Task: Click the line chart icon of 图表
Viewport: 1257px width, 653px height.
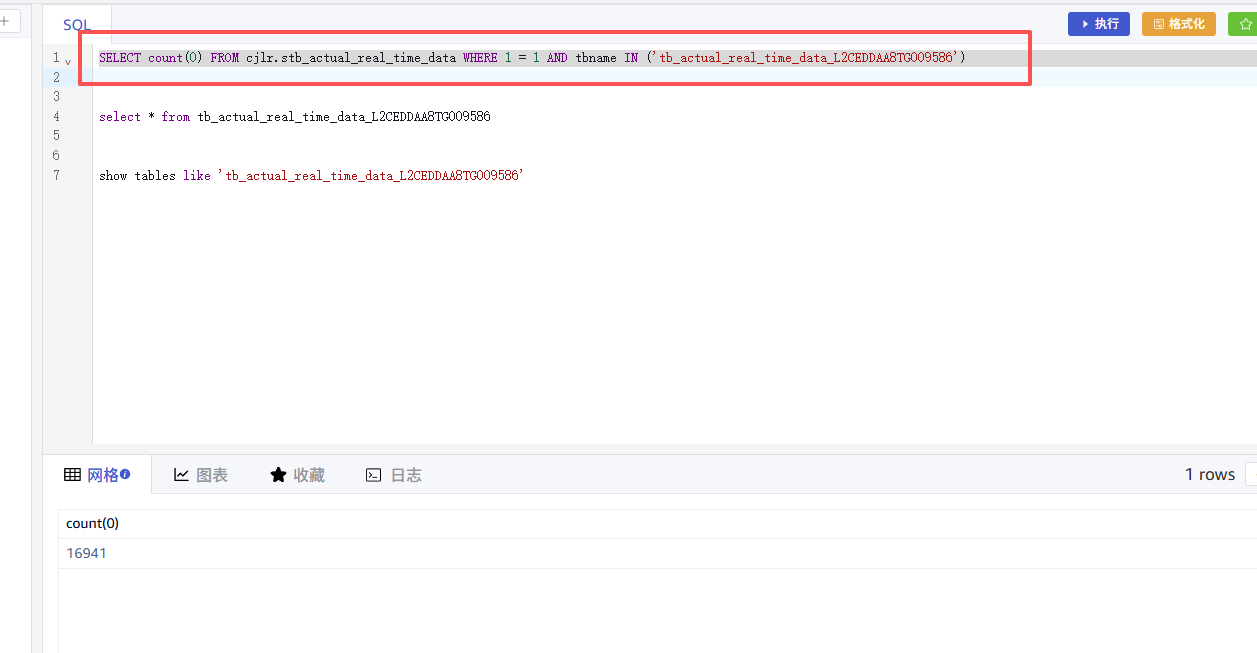Action: coord(181,475)
